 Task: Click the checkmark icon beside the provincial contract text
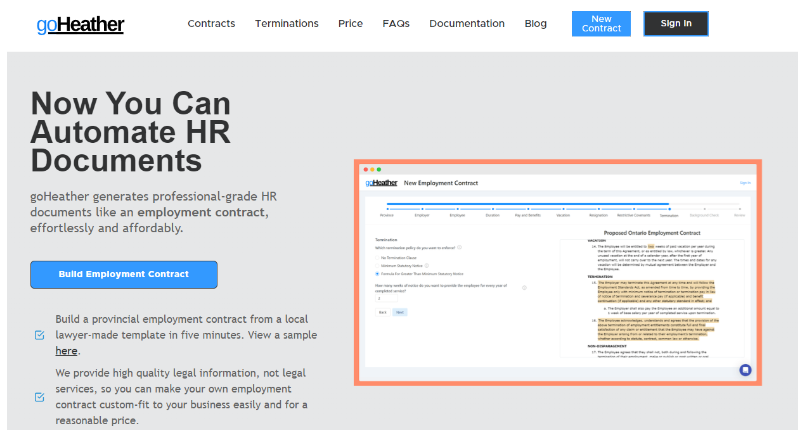pos(39,335)
